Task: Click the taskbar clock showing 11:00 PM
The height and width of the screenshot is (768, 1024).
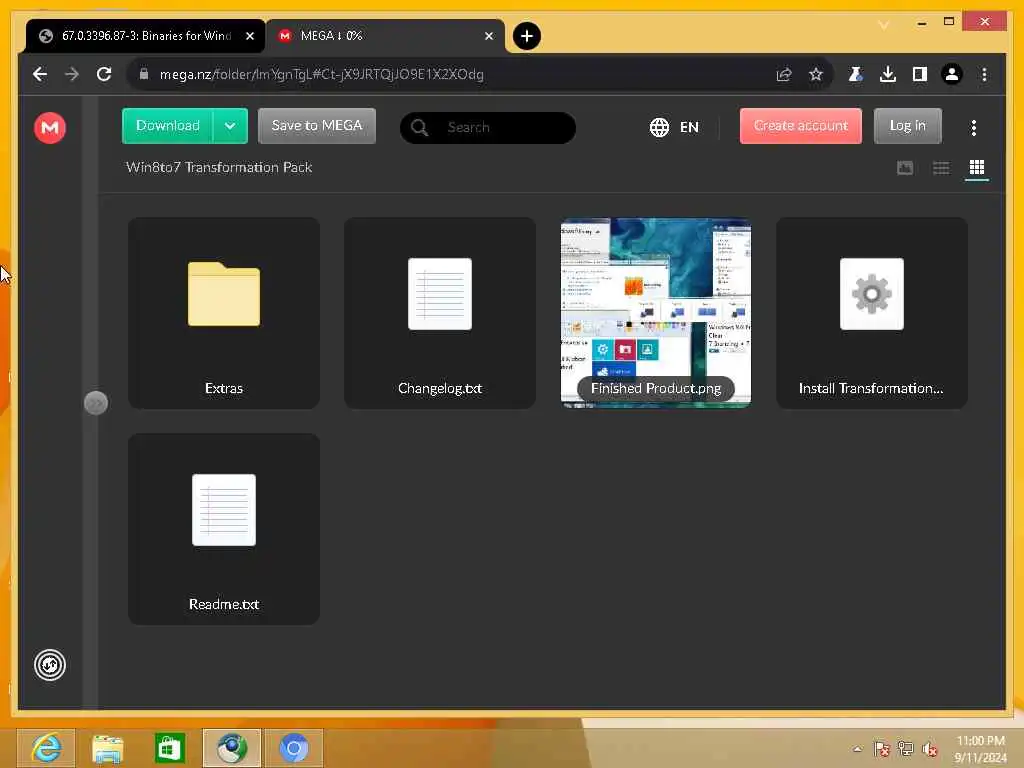Action: (980, 749)
